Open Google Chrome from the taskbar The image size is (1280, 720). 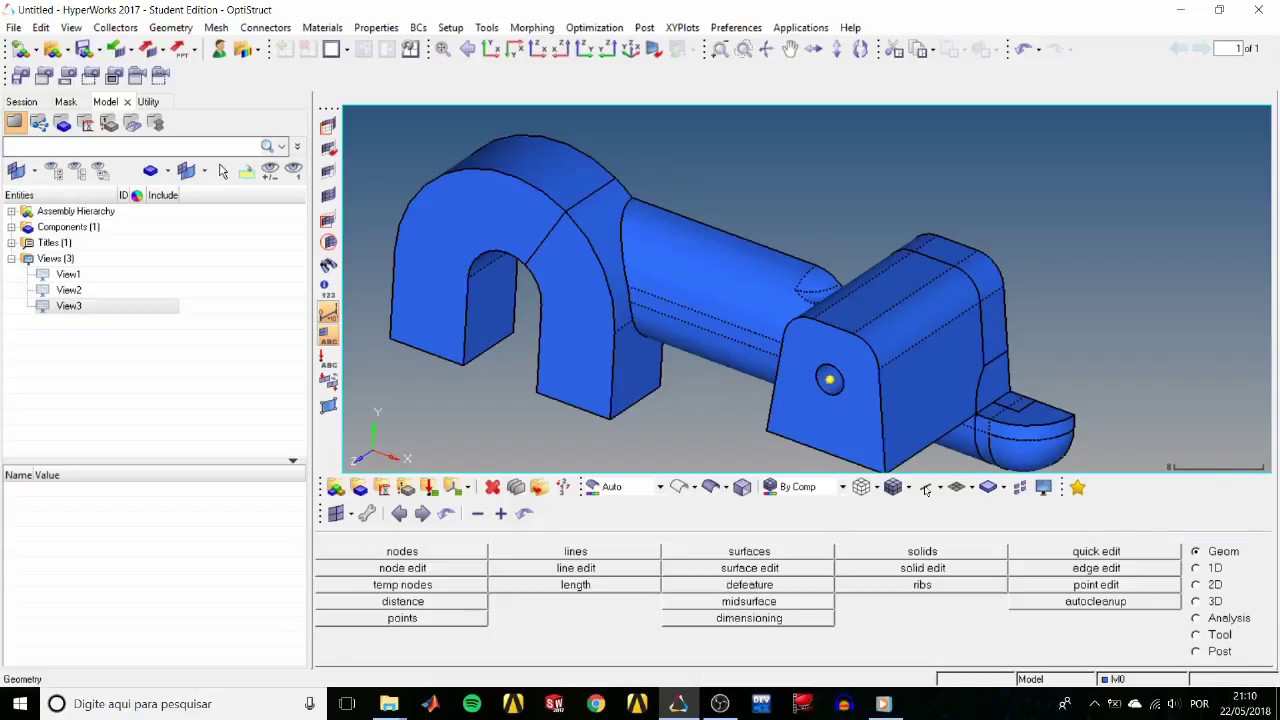pos(595,704)
